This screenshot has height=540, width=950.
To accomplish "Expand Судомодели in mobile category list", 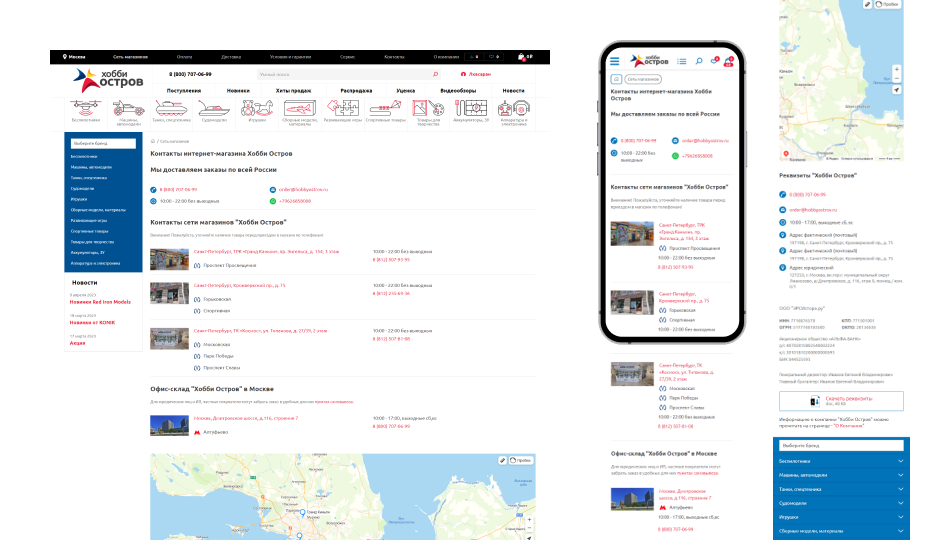I will (x=900, y=503).
